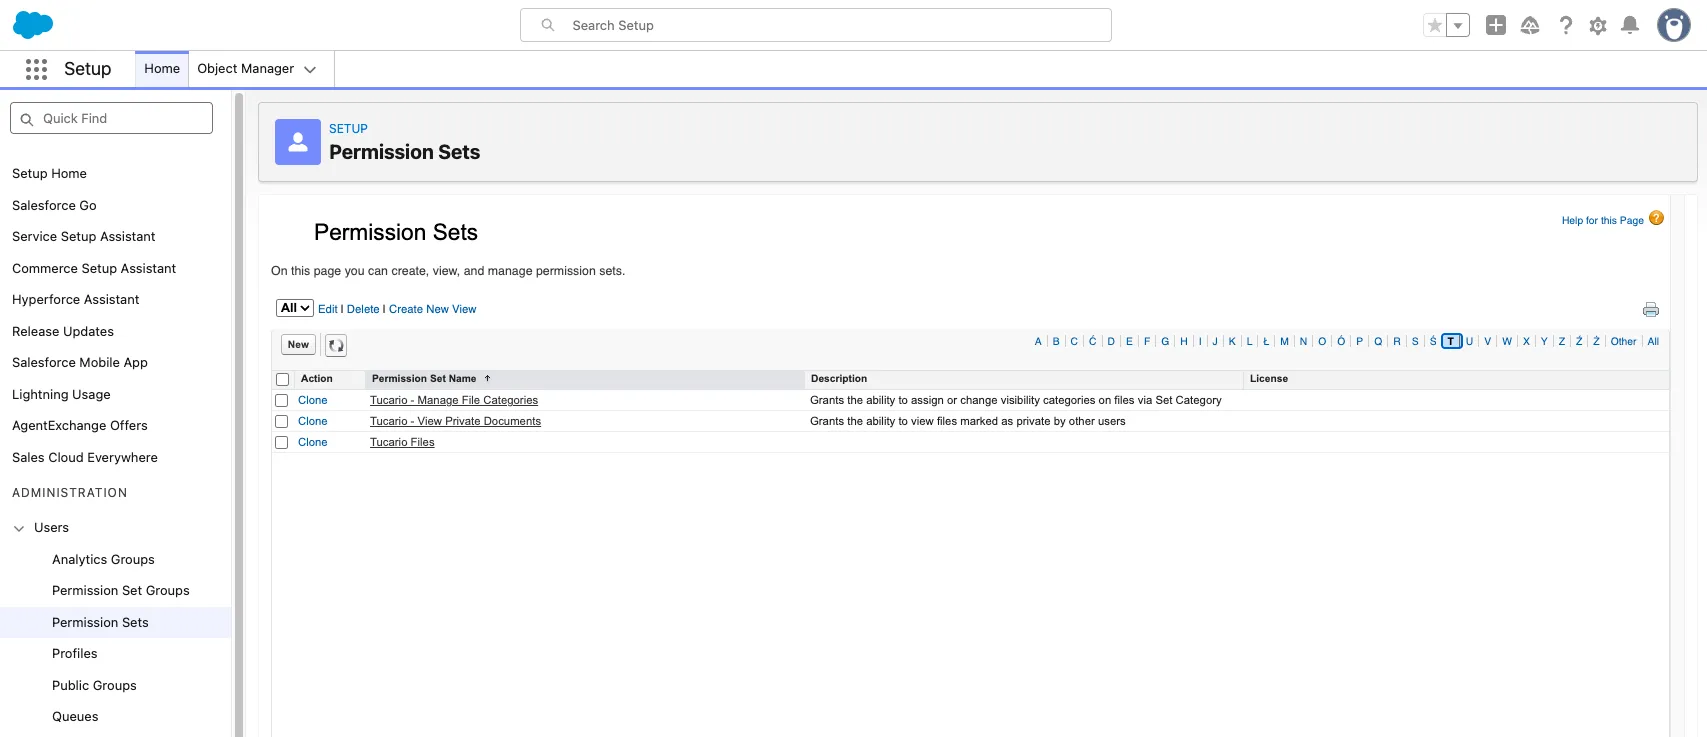Check the Tucario Files row checkbox
This screenshot has height=737, width=1707.
282,443
